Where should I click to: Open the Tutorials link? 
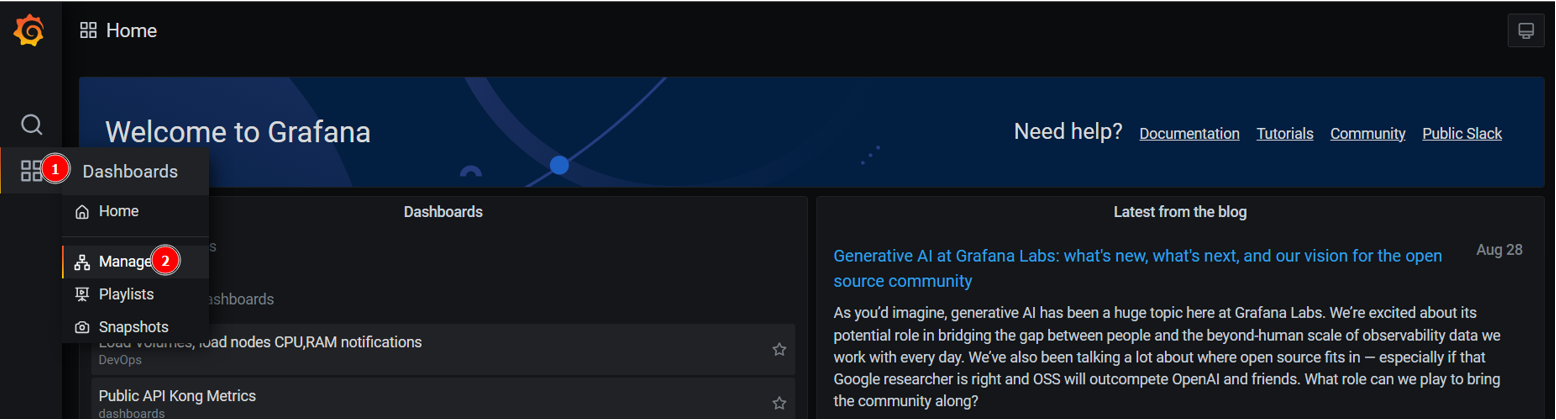point(1285,134)
